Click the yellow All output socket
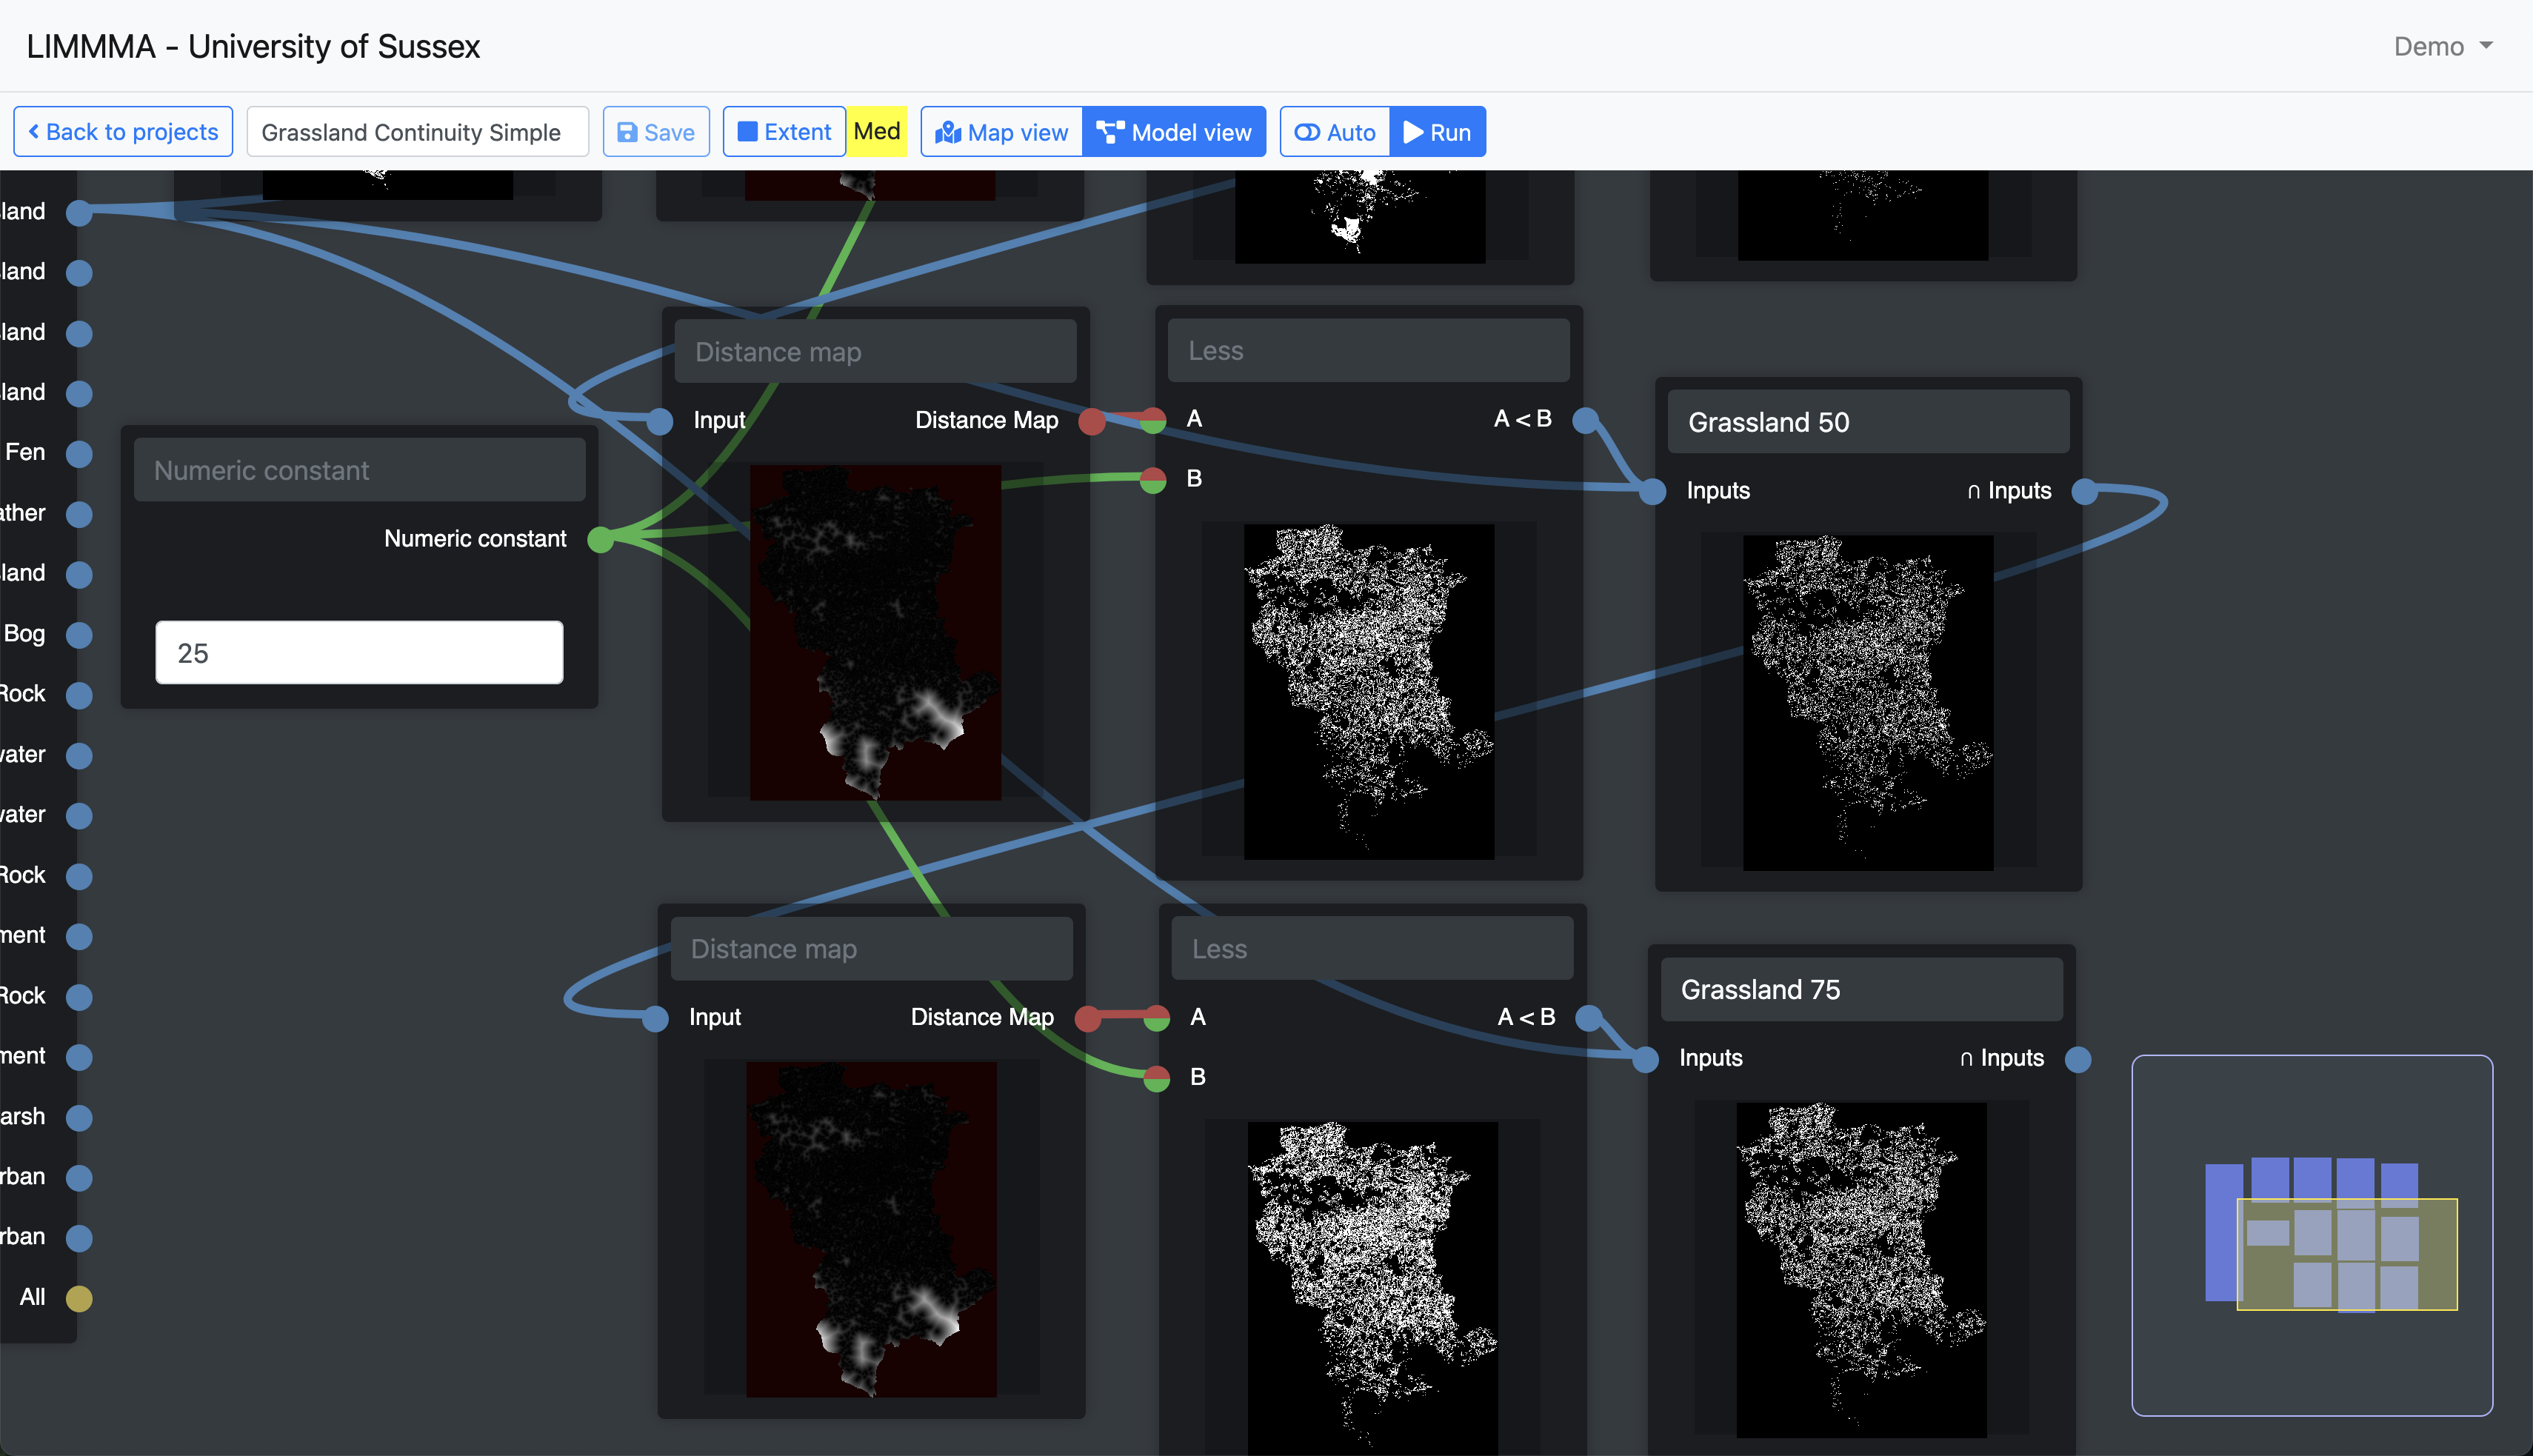 click(79, 1298)
